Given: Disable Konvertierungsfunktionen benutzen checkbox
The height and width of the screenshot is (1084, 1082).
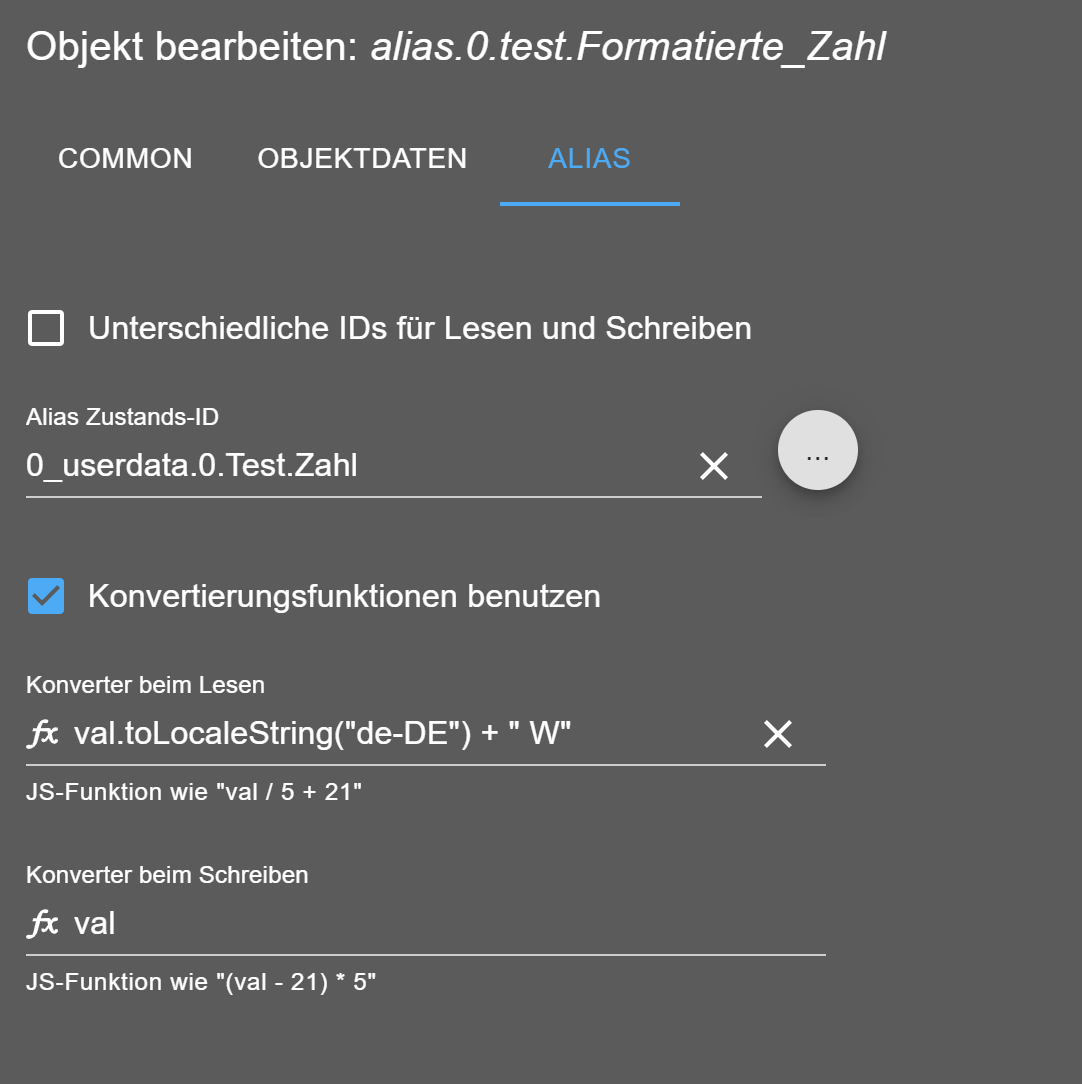Looking at the screenshot, I should click(x=46, y=596).
